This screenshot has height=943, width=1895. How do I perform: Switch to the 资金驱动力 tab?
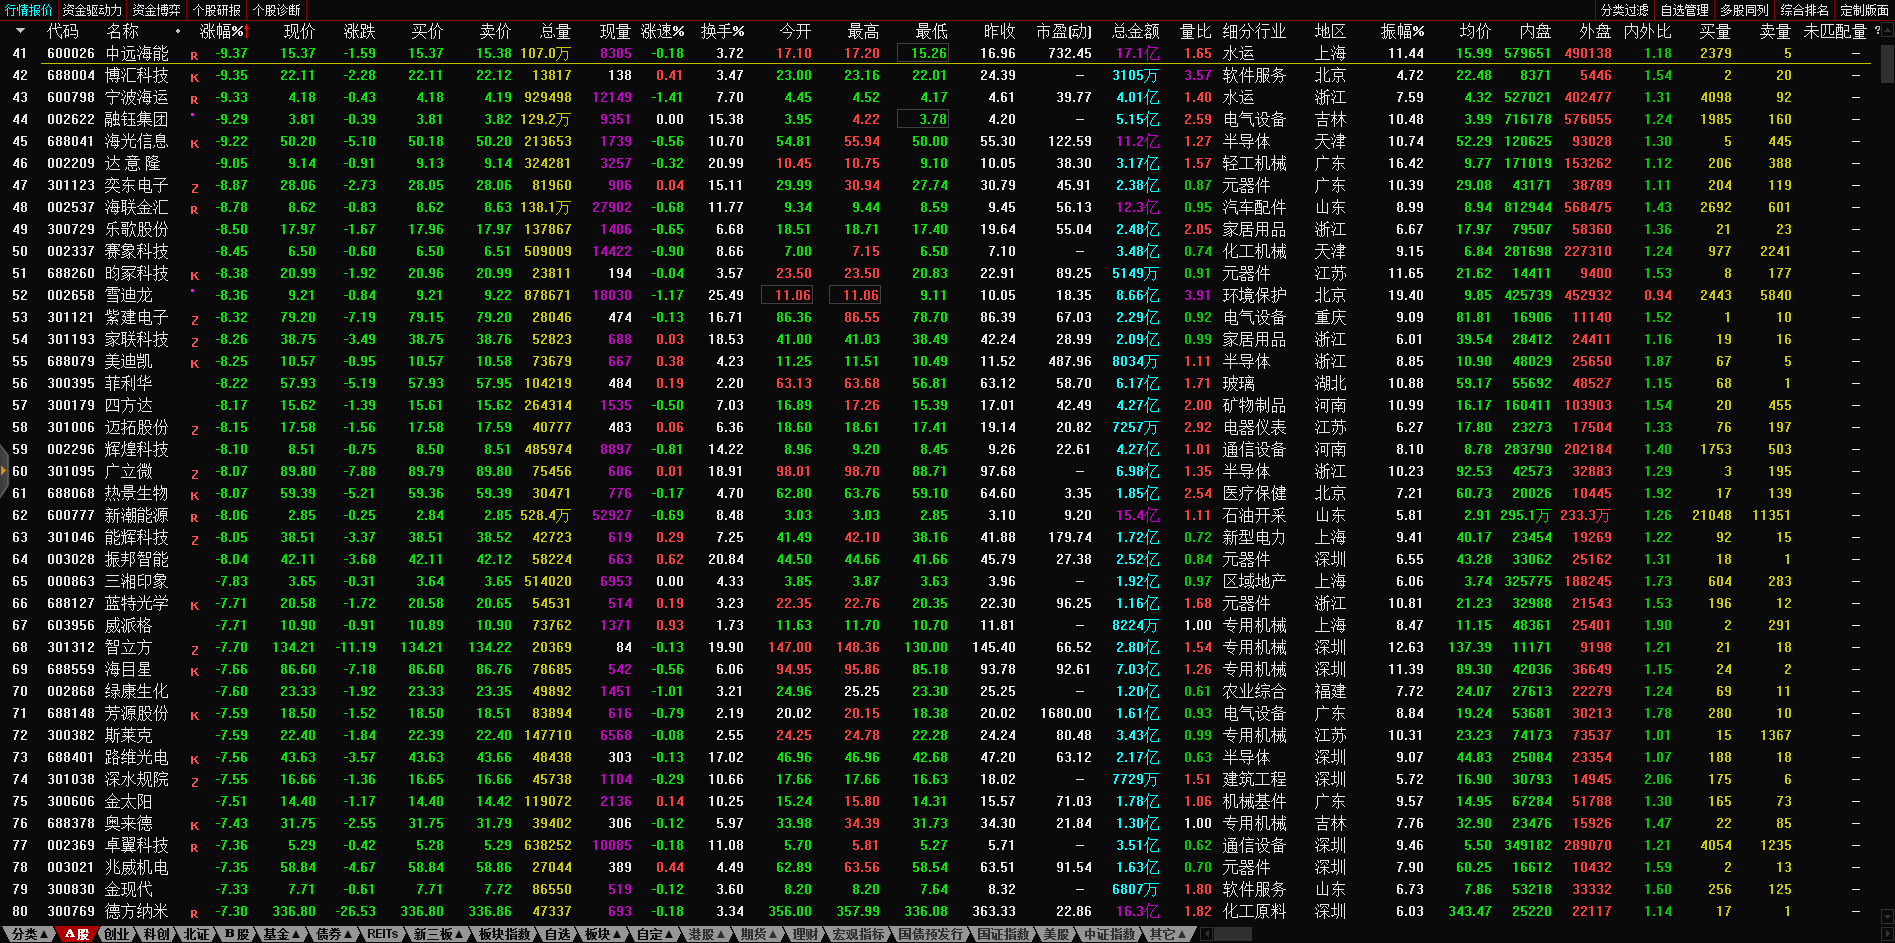(92, 10)
